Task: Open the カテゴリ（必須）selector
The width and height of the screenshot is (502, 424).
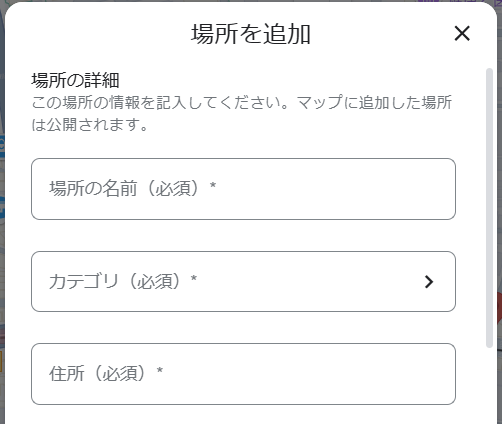Action: (243, 282)
